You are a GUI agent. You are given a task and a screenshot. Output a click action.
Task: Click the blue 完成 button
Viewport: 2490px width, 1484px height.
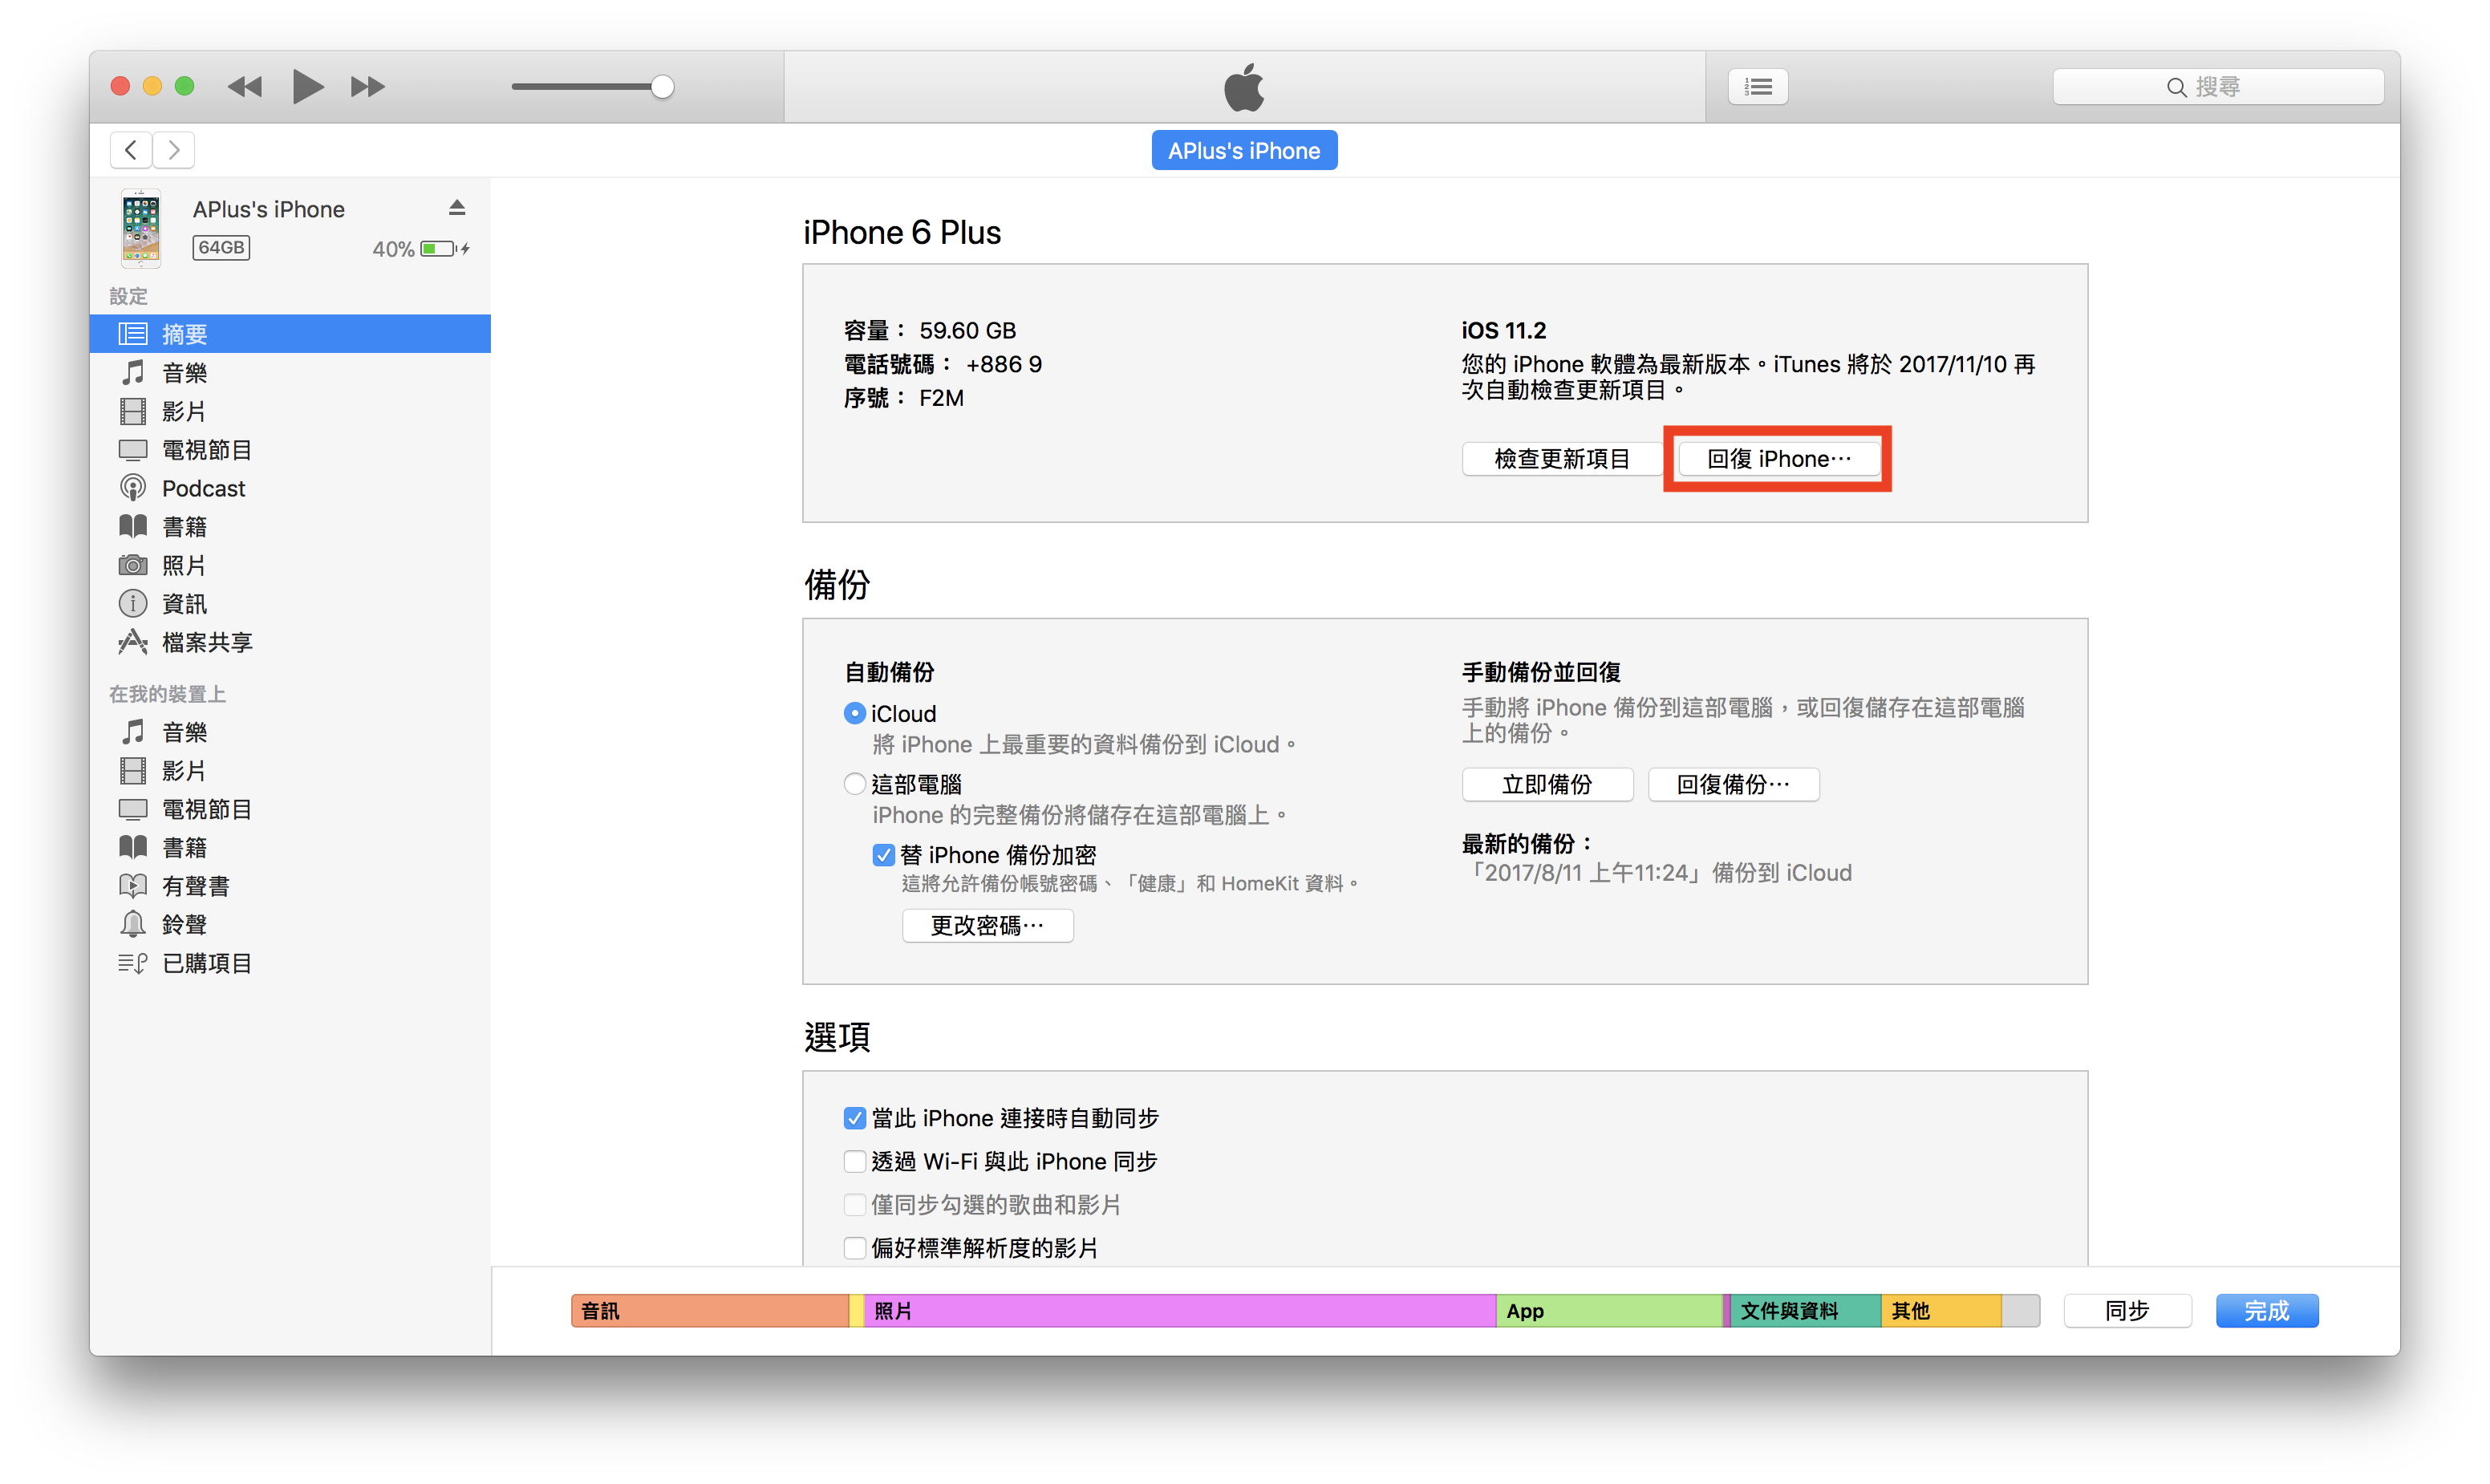[x=2266, y=1311]
